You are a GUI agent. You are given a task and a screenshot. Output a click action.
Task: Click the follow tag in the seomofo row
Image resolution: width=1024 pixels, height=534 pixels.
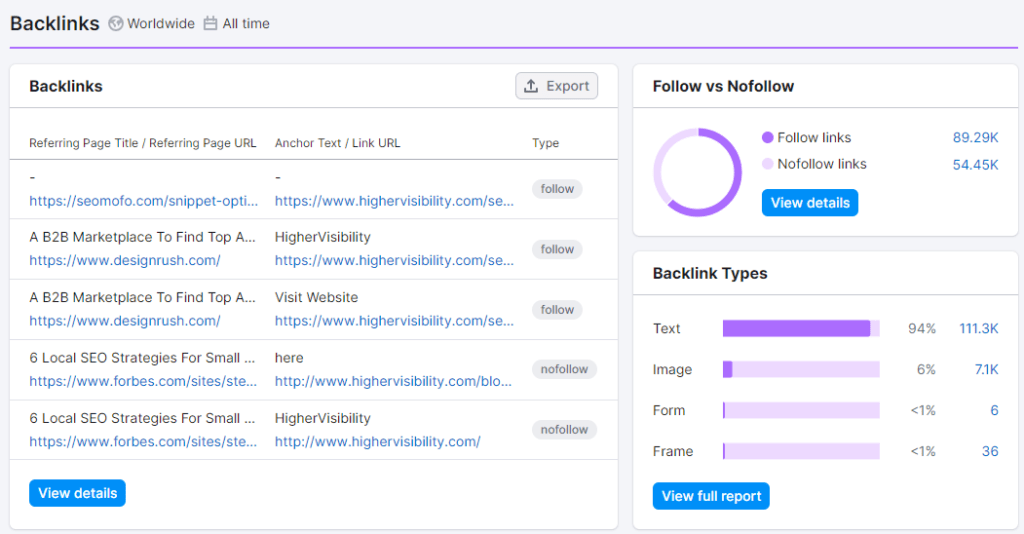pyautogui.click(x=557, y=189)
